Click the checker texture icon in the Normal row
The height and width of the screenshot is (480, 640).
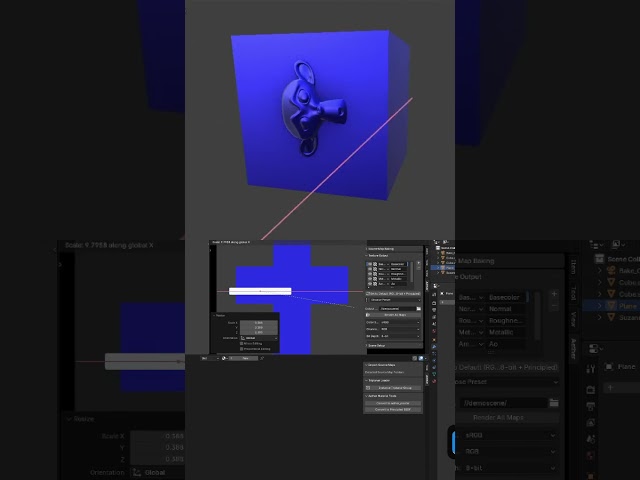pos(375,269)
